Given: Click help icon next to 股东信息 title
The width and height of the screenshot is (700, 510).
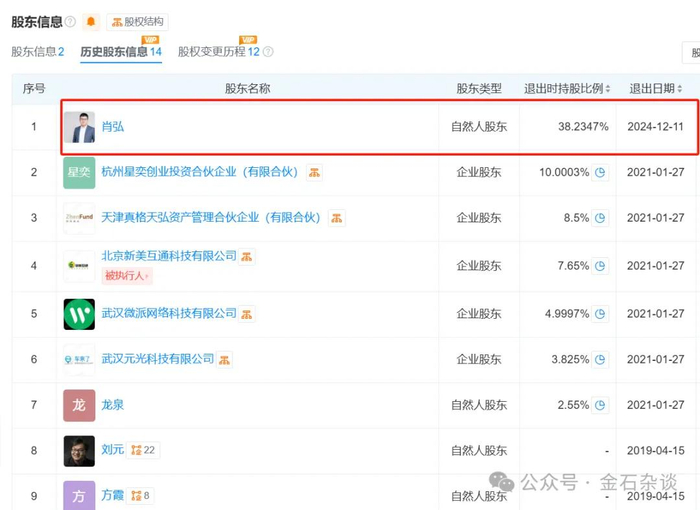Looking at the screenshot, I should point(70,21).
